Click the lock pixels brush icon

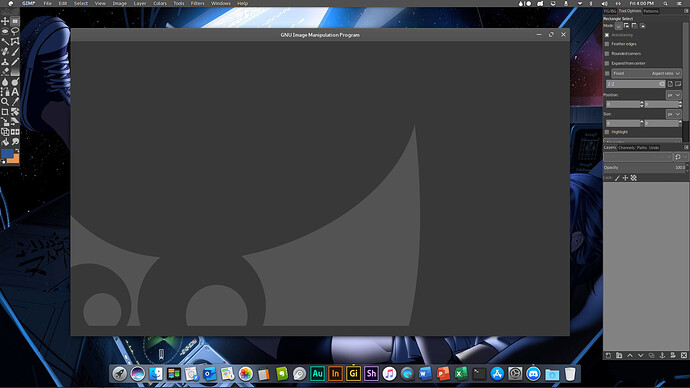pos(617,178)
